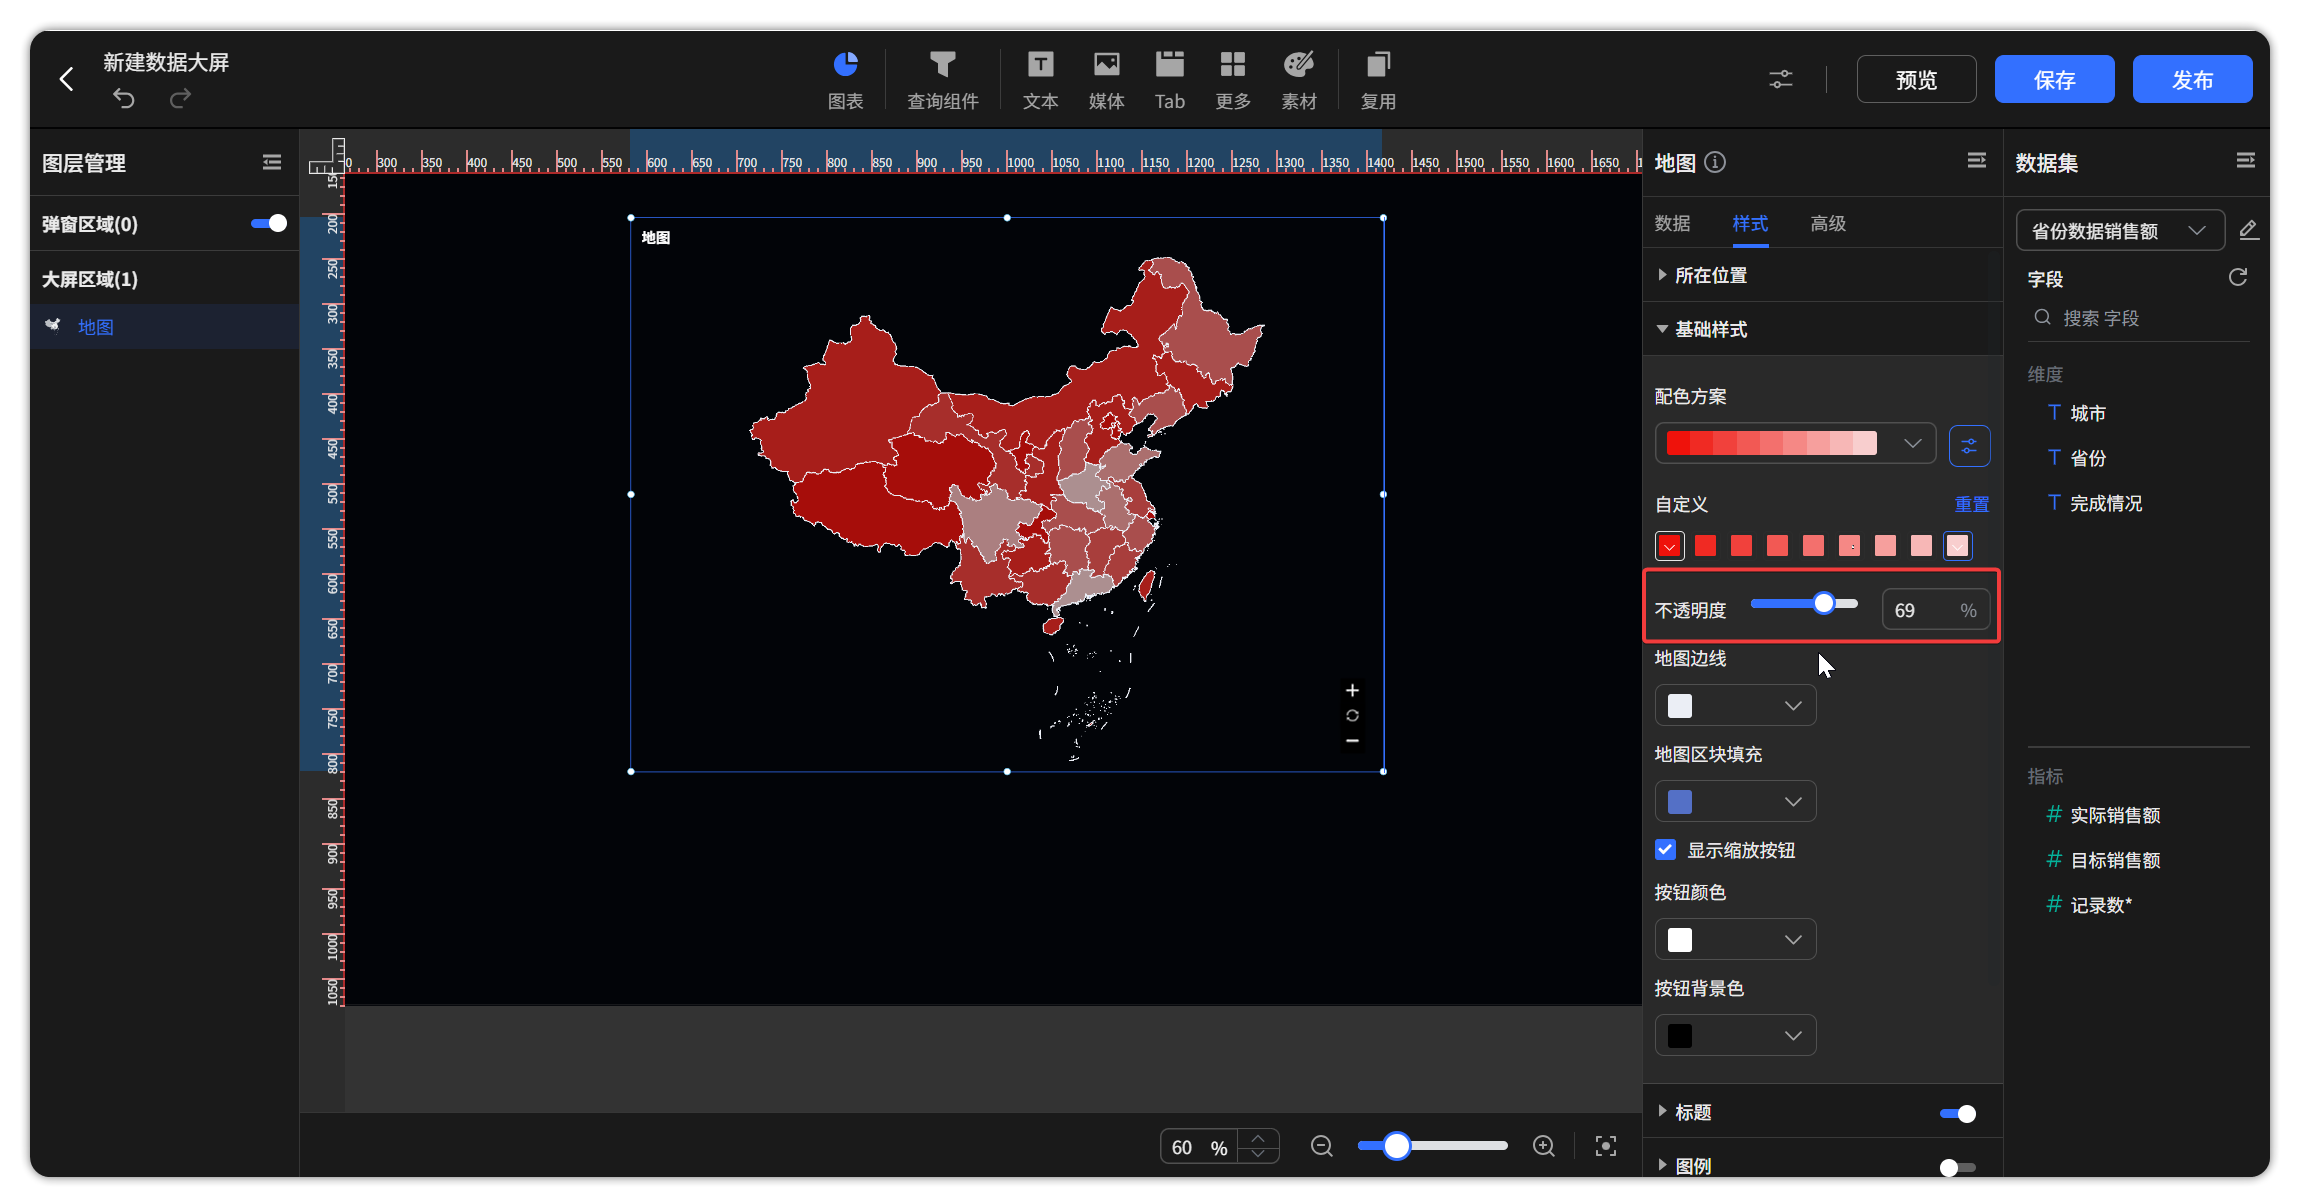
Task: Open color scheme advanced settings icon
Action: pyautogui.click(x=1969, y=445)
